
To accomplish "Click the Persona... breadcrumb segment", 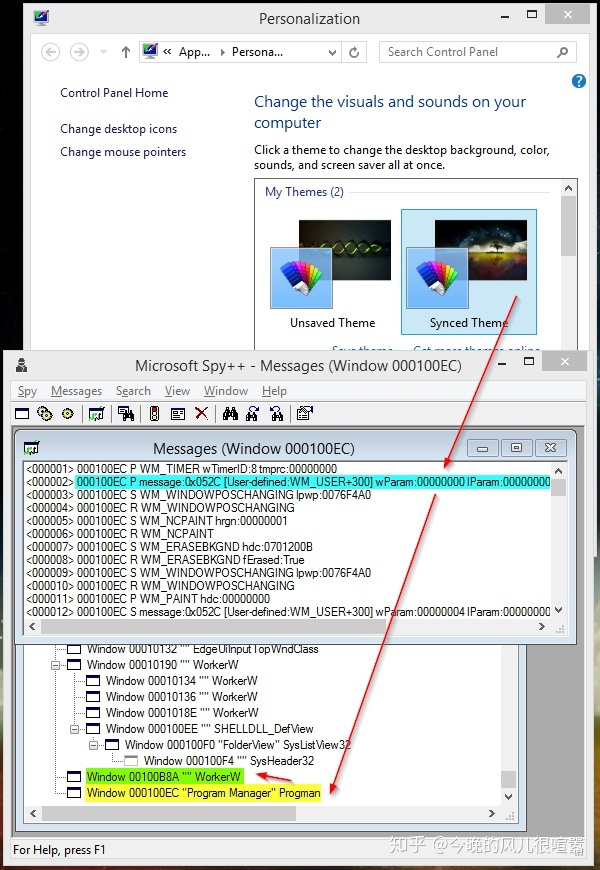I will click(258, 52).
